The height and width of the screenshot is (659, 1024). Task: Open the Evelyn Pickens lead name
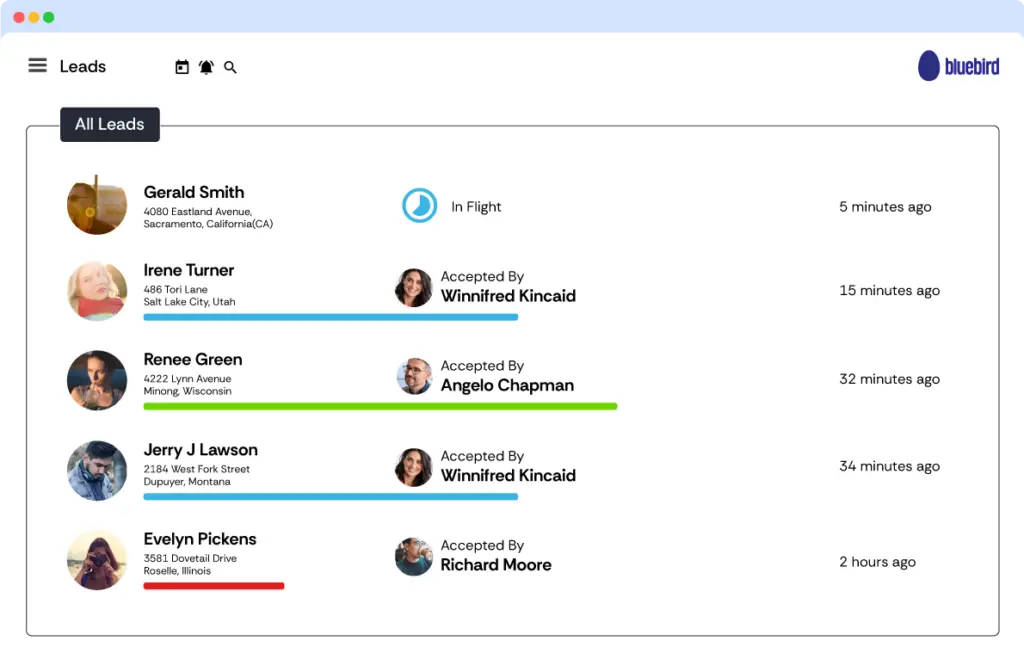click(x=200, y=539)
